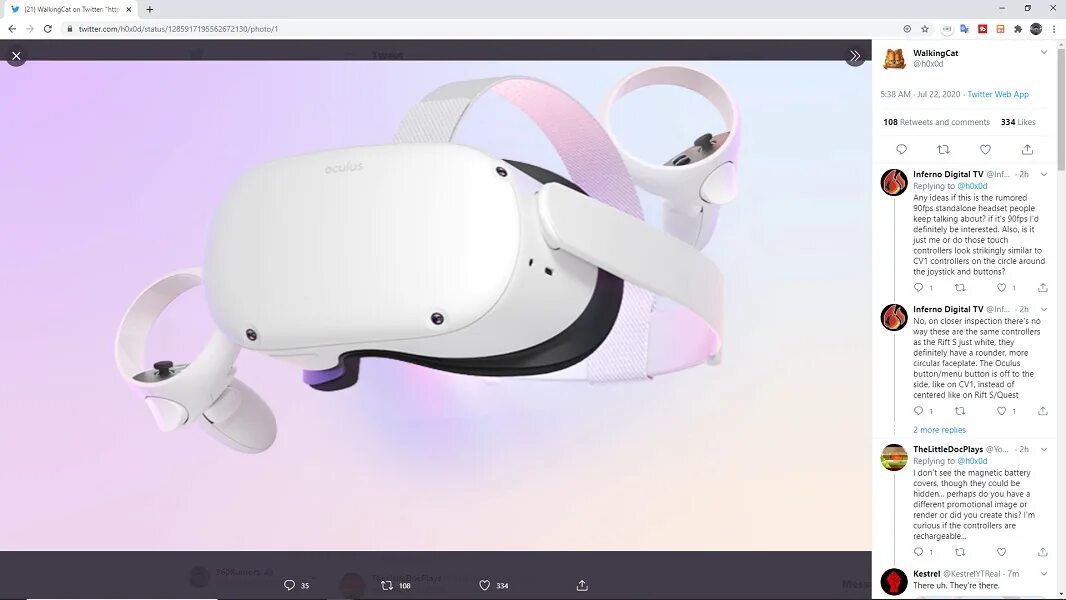Expand the '2 more replies' thread
Viewport: 1066px width, 600px height.
[939, 430]
